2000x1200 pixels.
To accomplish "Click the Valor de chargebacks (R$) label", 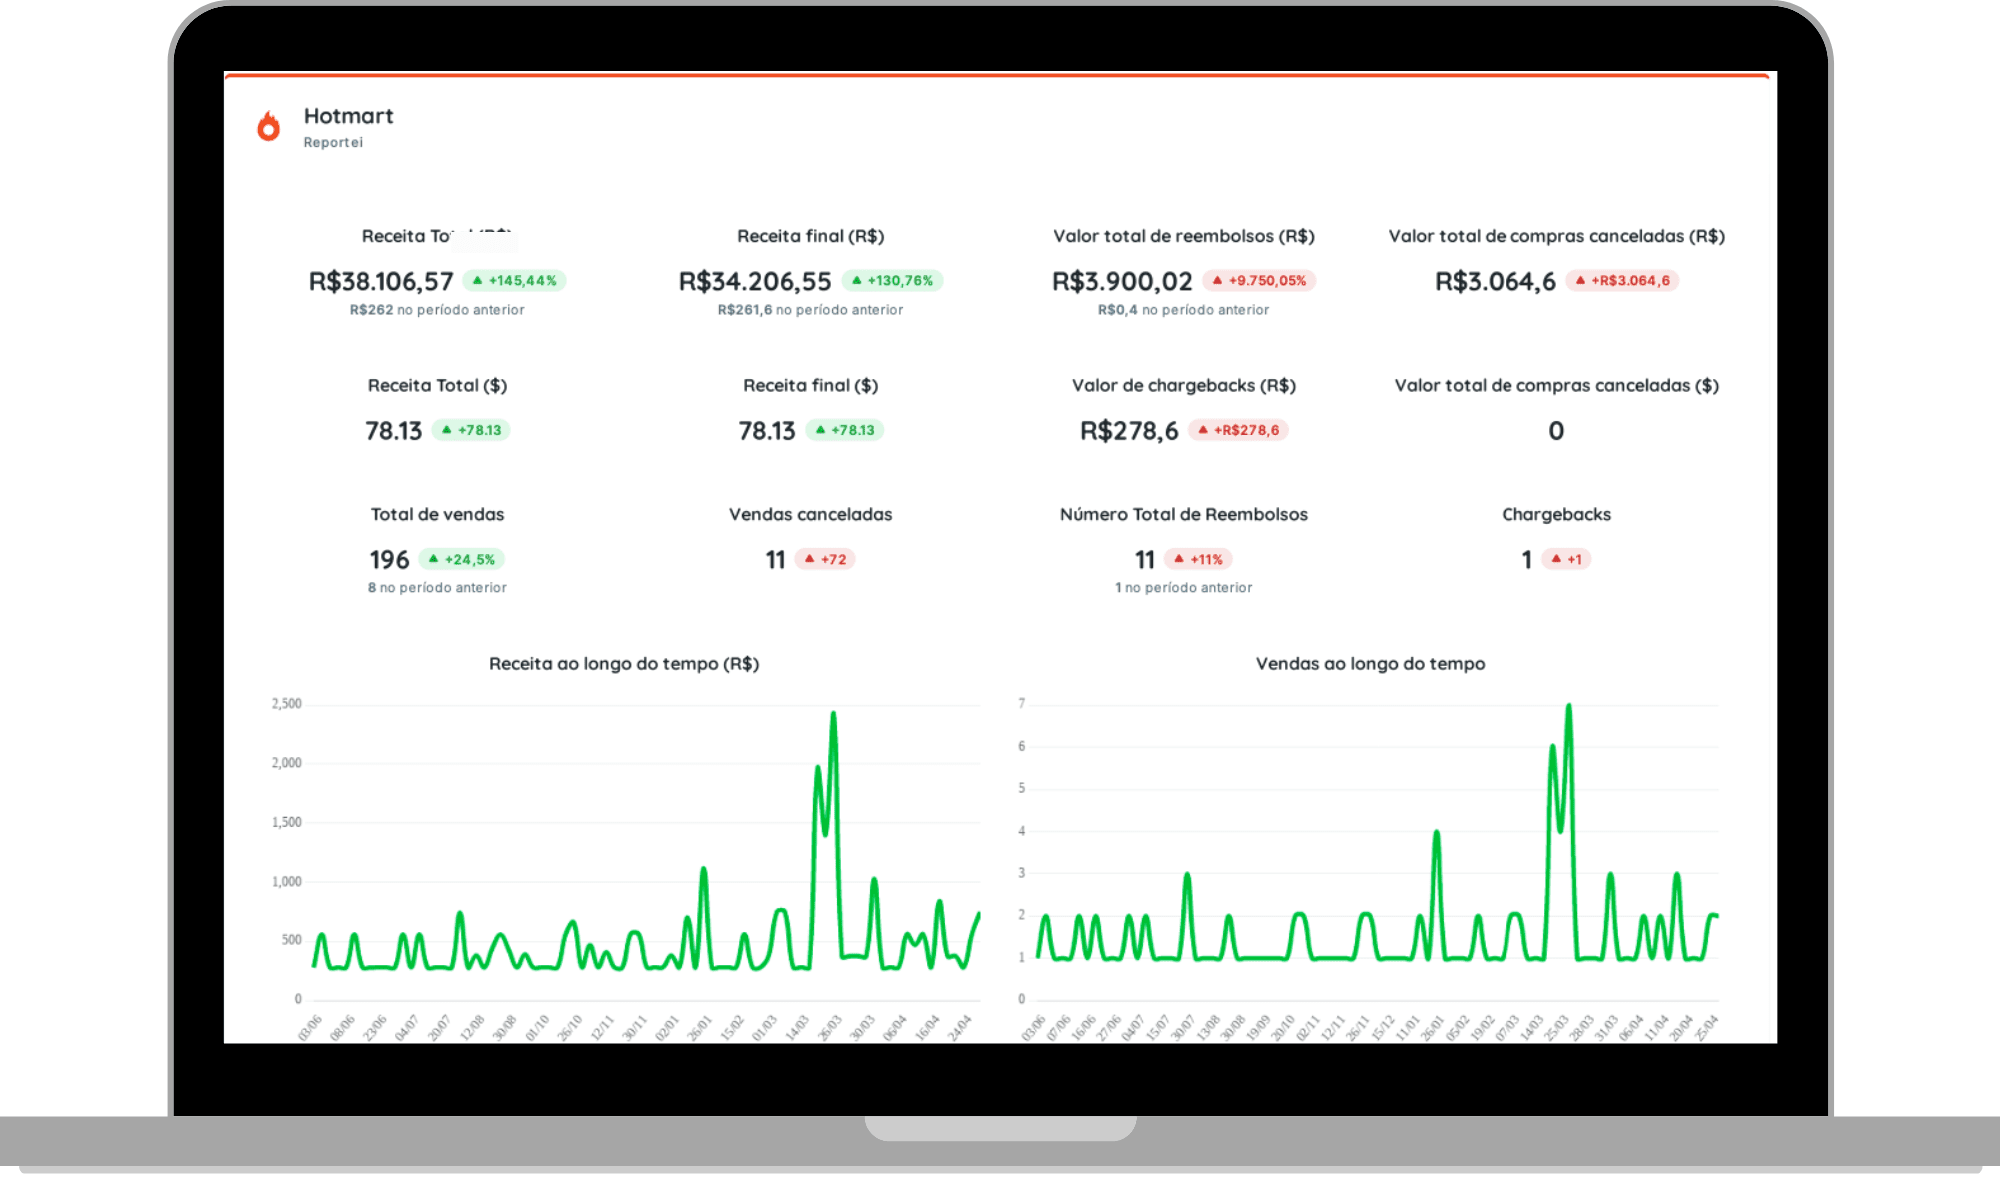I will pos(1183,385).
